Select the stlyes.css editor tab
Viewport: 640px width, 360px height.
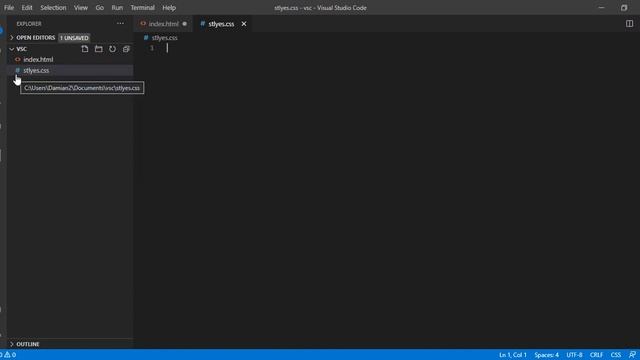pos(221,24)
